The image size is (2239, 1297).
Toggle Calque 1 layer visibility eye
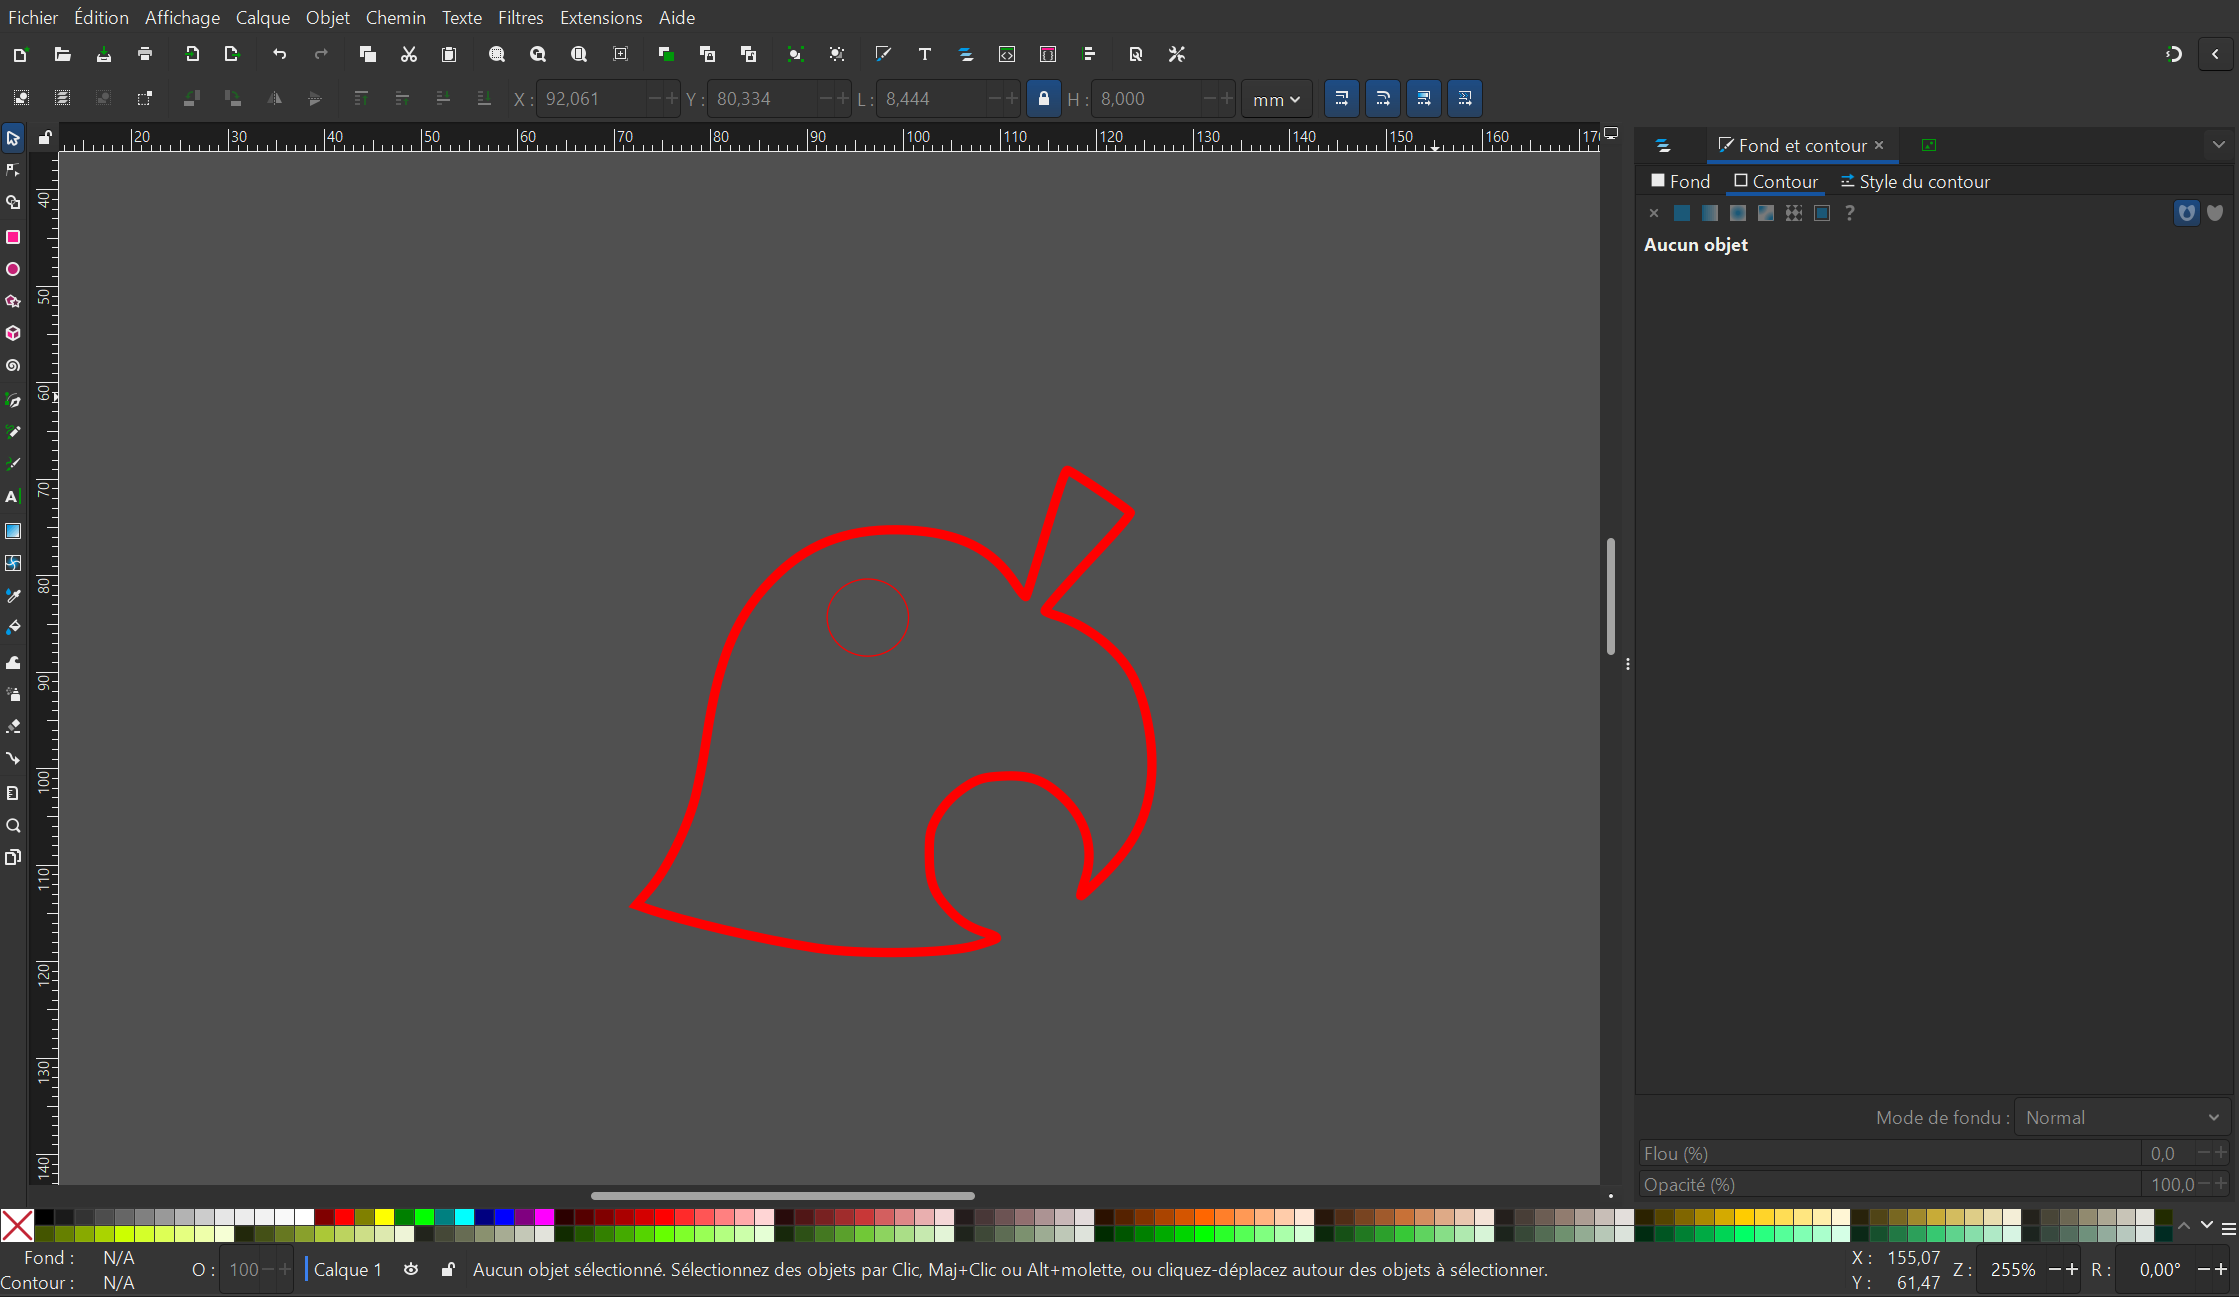pyautogui.click(x=411, y=1269)
